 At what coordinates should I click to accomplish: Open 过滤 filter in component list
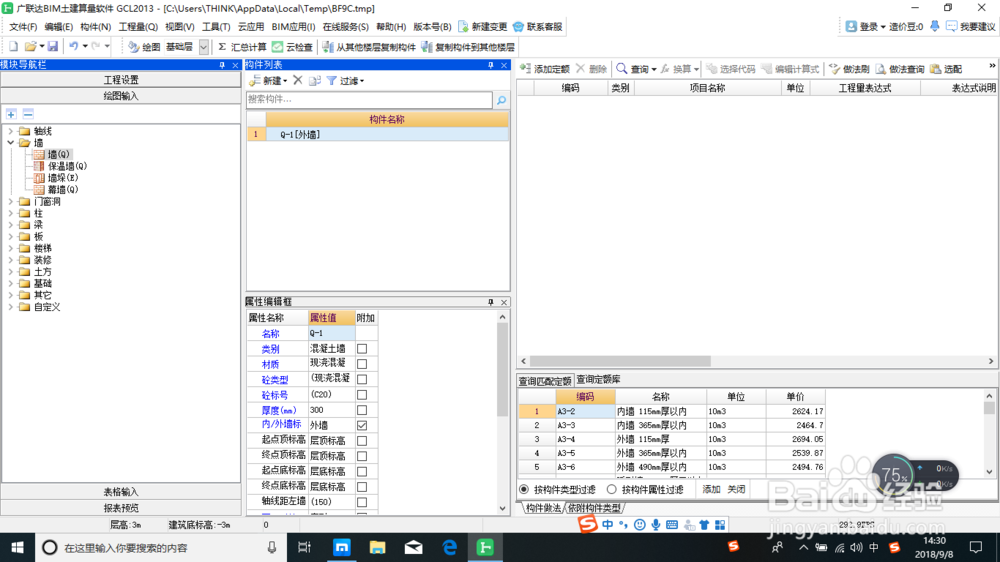point(345,81)
